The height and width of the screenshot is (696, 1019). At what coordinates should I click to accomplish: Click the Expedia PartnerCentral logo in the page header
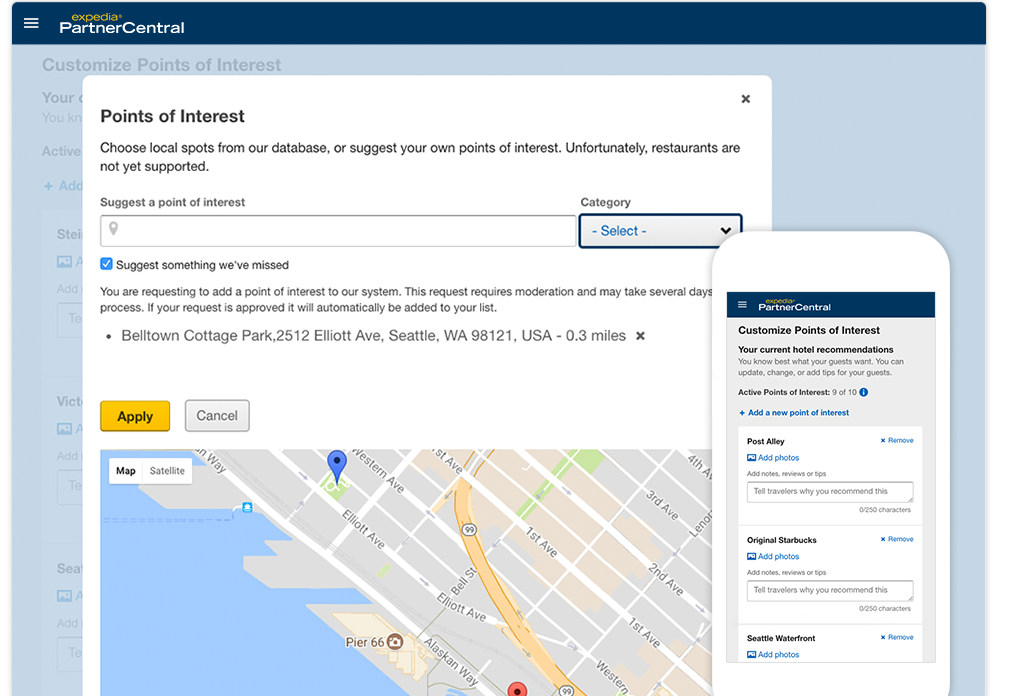122,23
